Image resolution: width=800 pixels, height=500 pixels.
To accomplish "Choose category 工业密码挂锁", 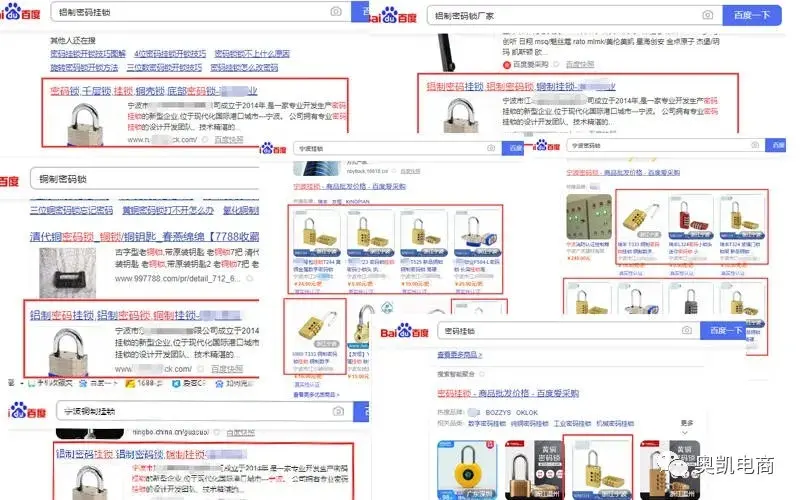I will point(572,423).
